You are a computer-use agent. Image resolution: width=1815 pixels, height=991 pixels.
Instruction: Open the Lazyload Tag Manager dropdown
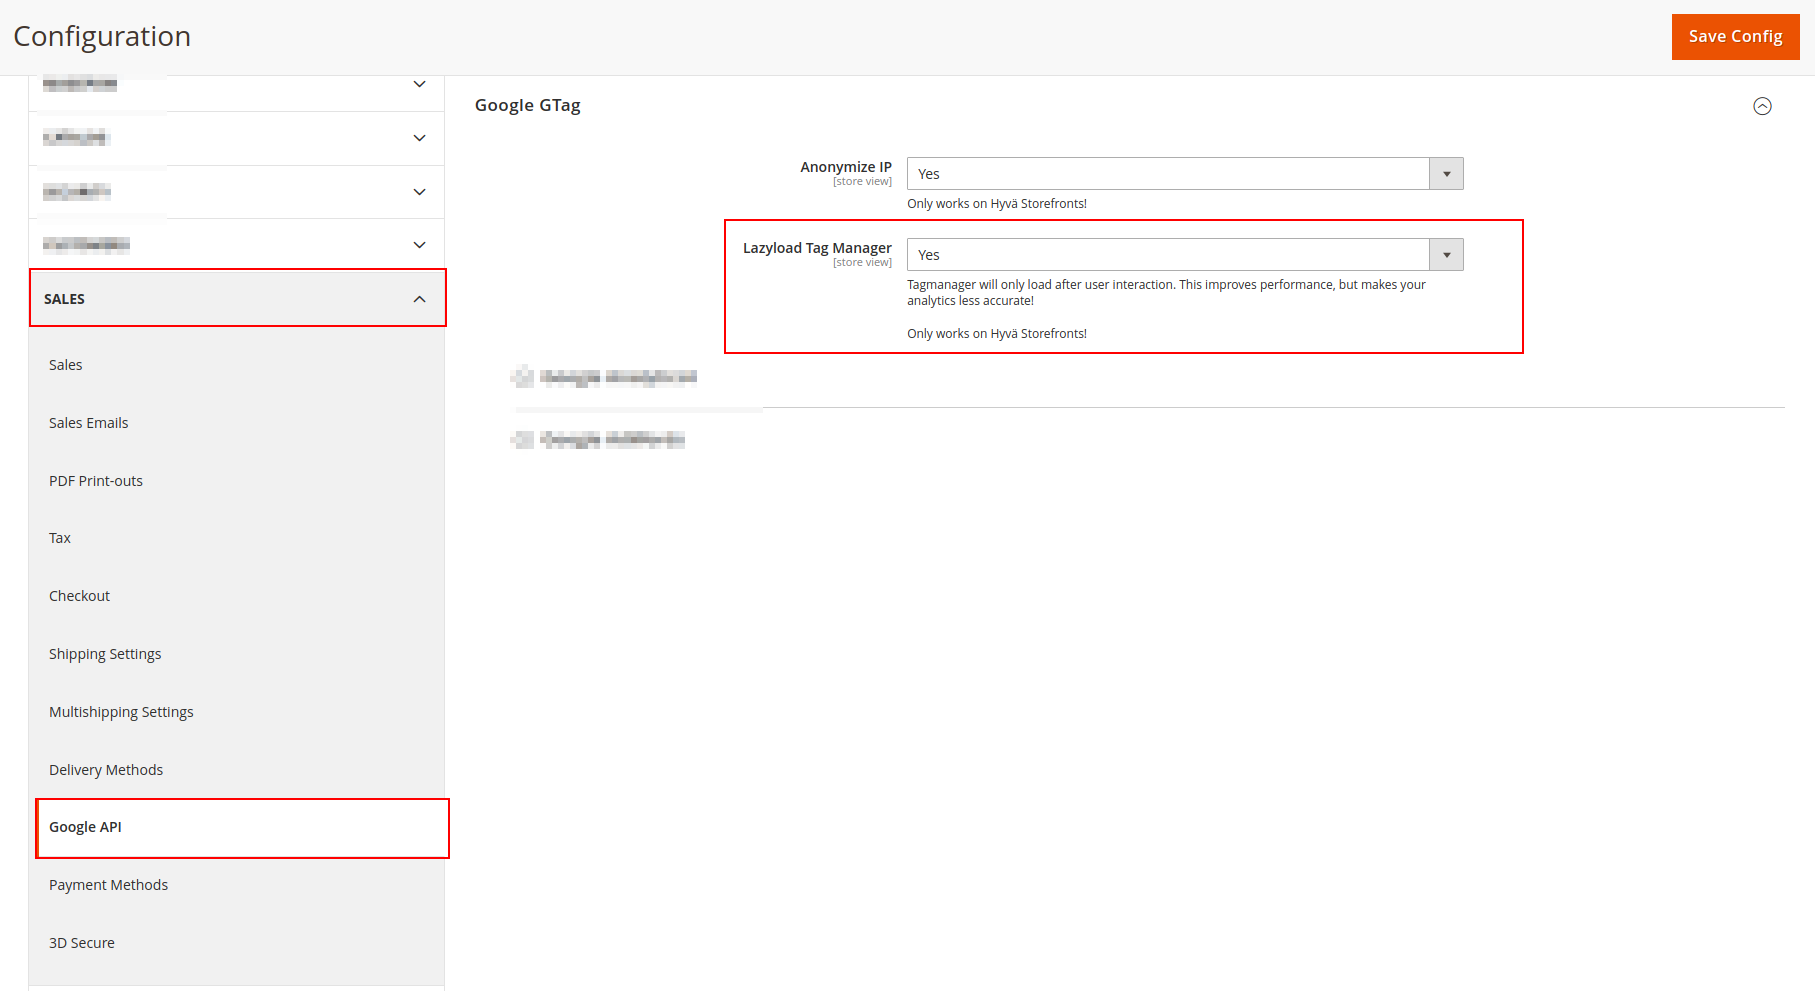point(1184,255)
